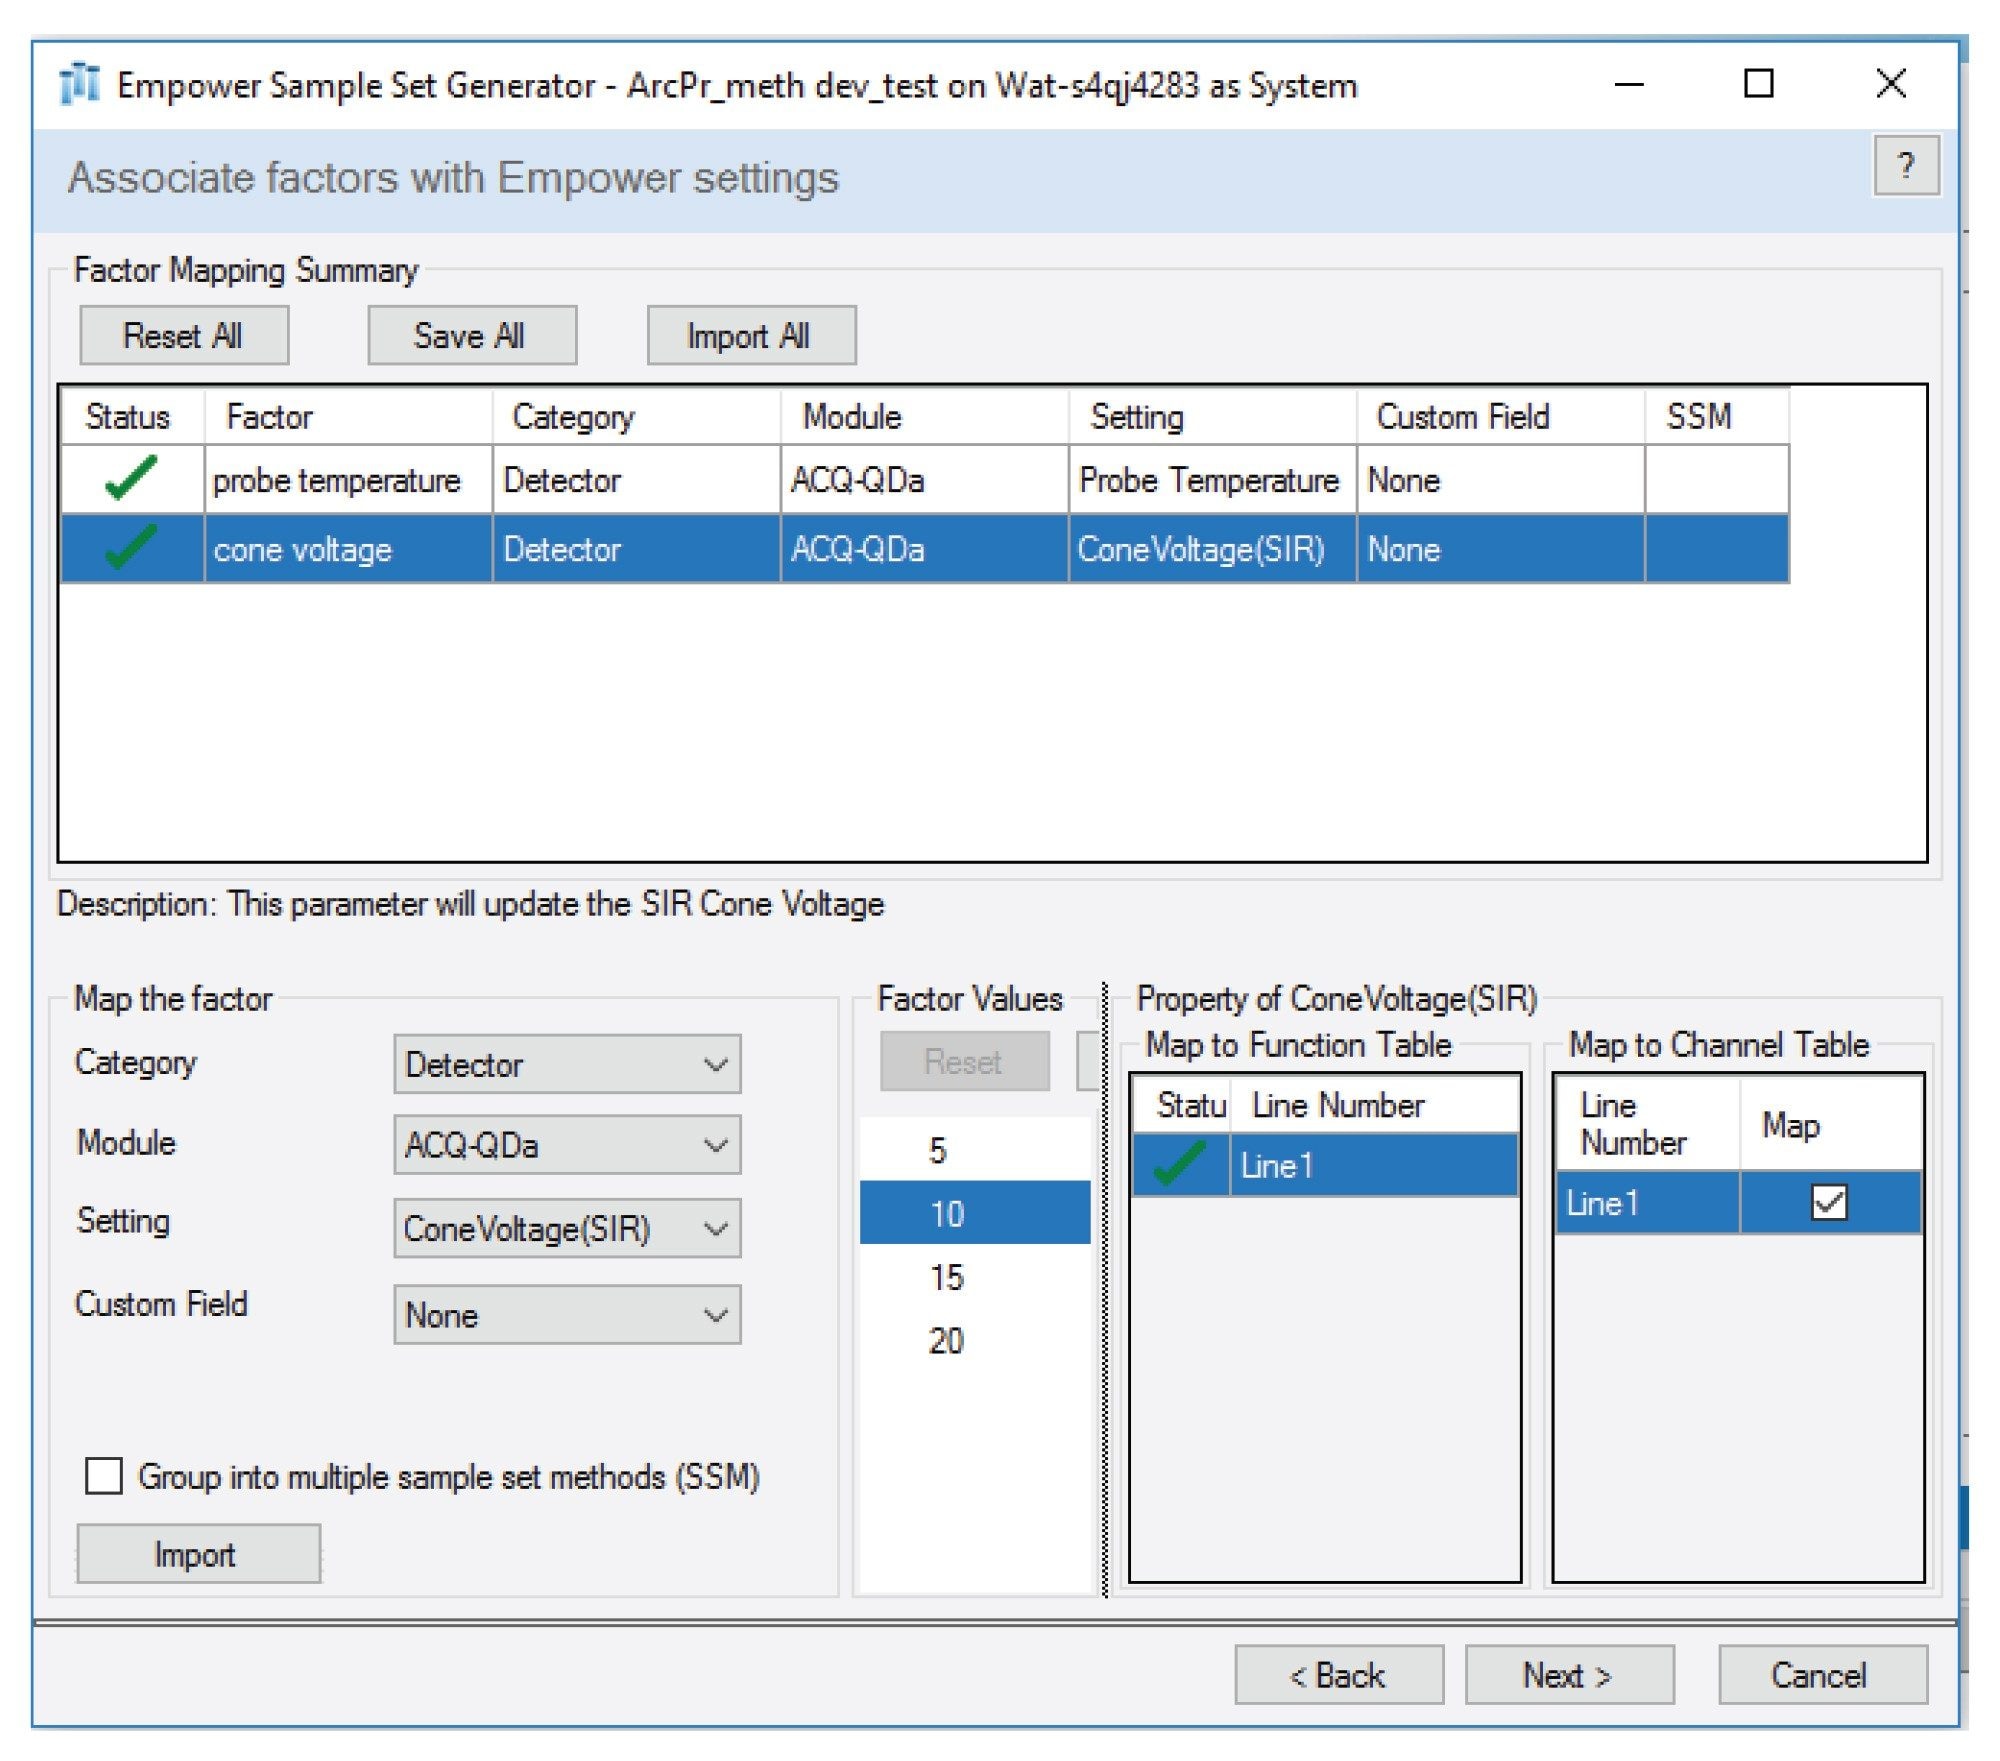Open the Category dropdown showing Detector
This screenshot has width=2000, height=1761.
tap(567, 1064)
